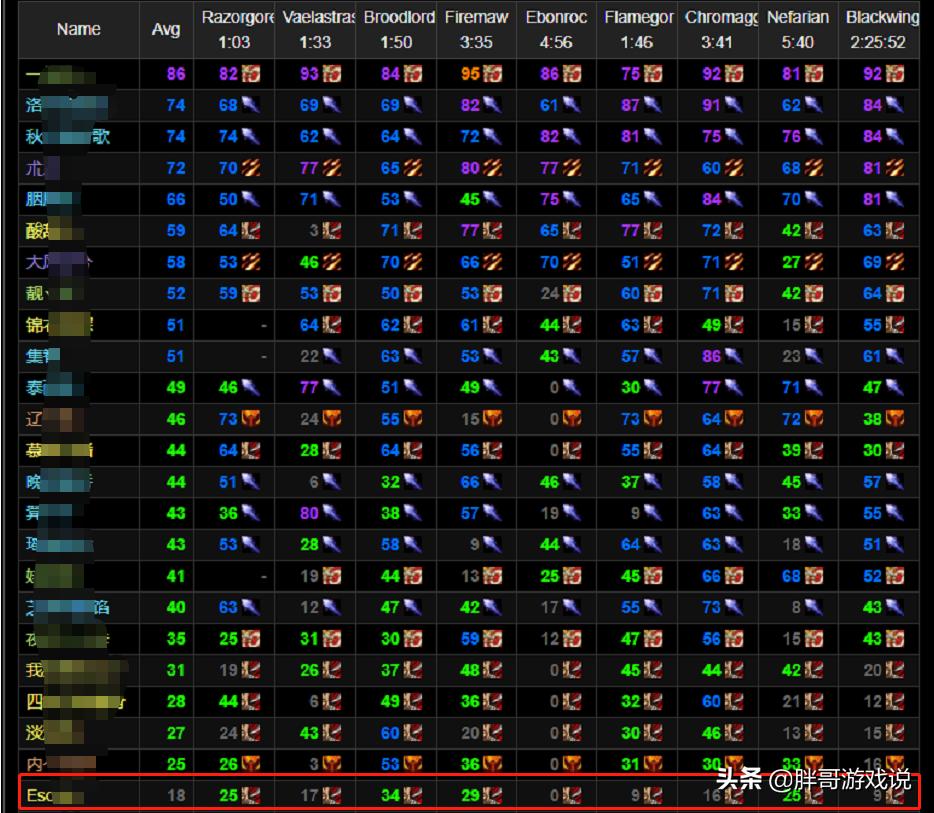Click score 60 in the Broodlord column
The height and width of the screenshot is (813, 934).
[x=390, y=733]
